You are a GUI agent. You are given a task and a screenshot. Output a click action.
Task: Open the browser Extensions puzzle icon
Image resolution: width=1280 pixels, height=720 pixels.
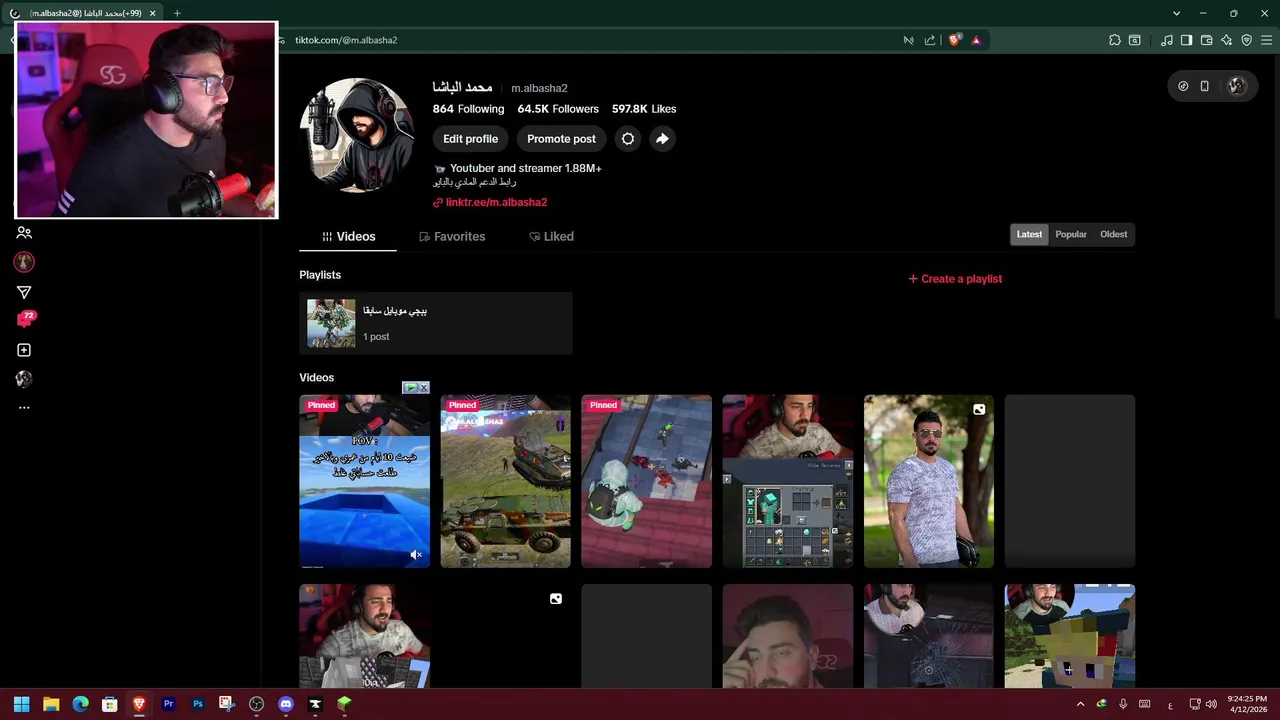tap(1115, 40)
